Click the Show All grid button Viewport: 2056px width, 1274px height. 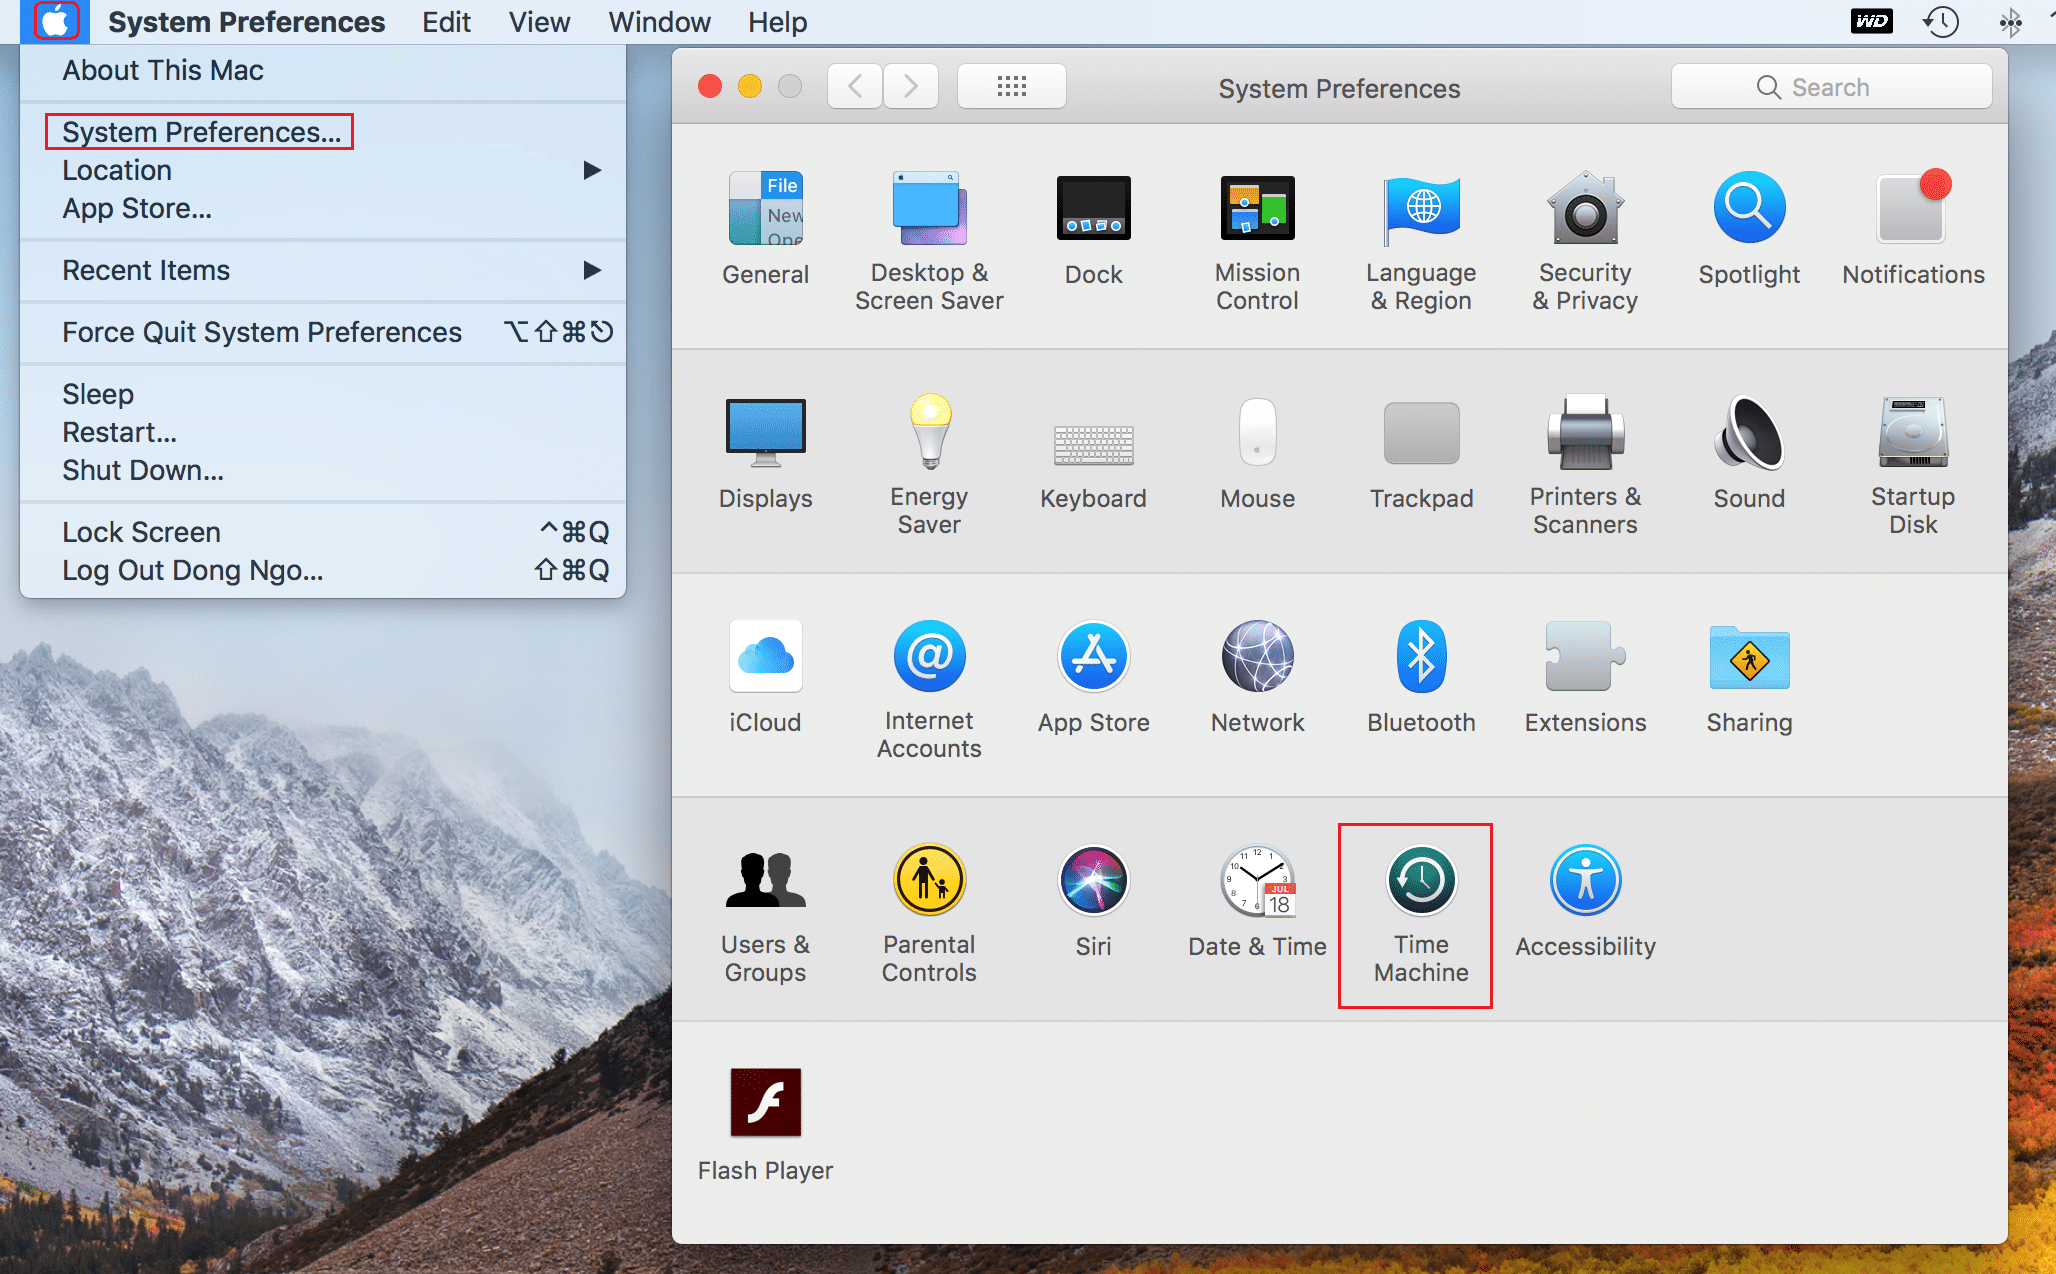1011,87
